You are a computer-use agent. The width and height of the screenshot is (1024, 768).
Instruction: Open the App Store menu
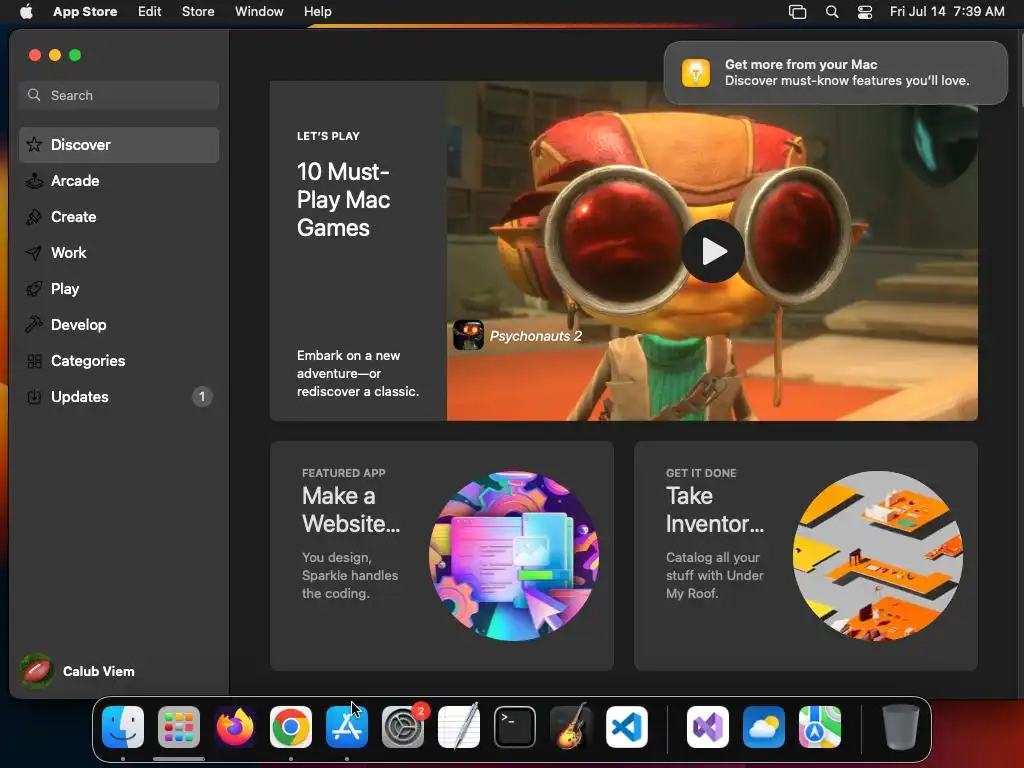(85, 11)
